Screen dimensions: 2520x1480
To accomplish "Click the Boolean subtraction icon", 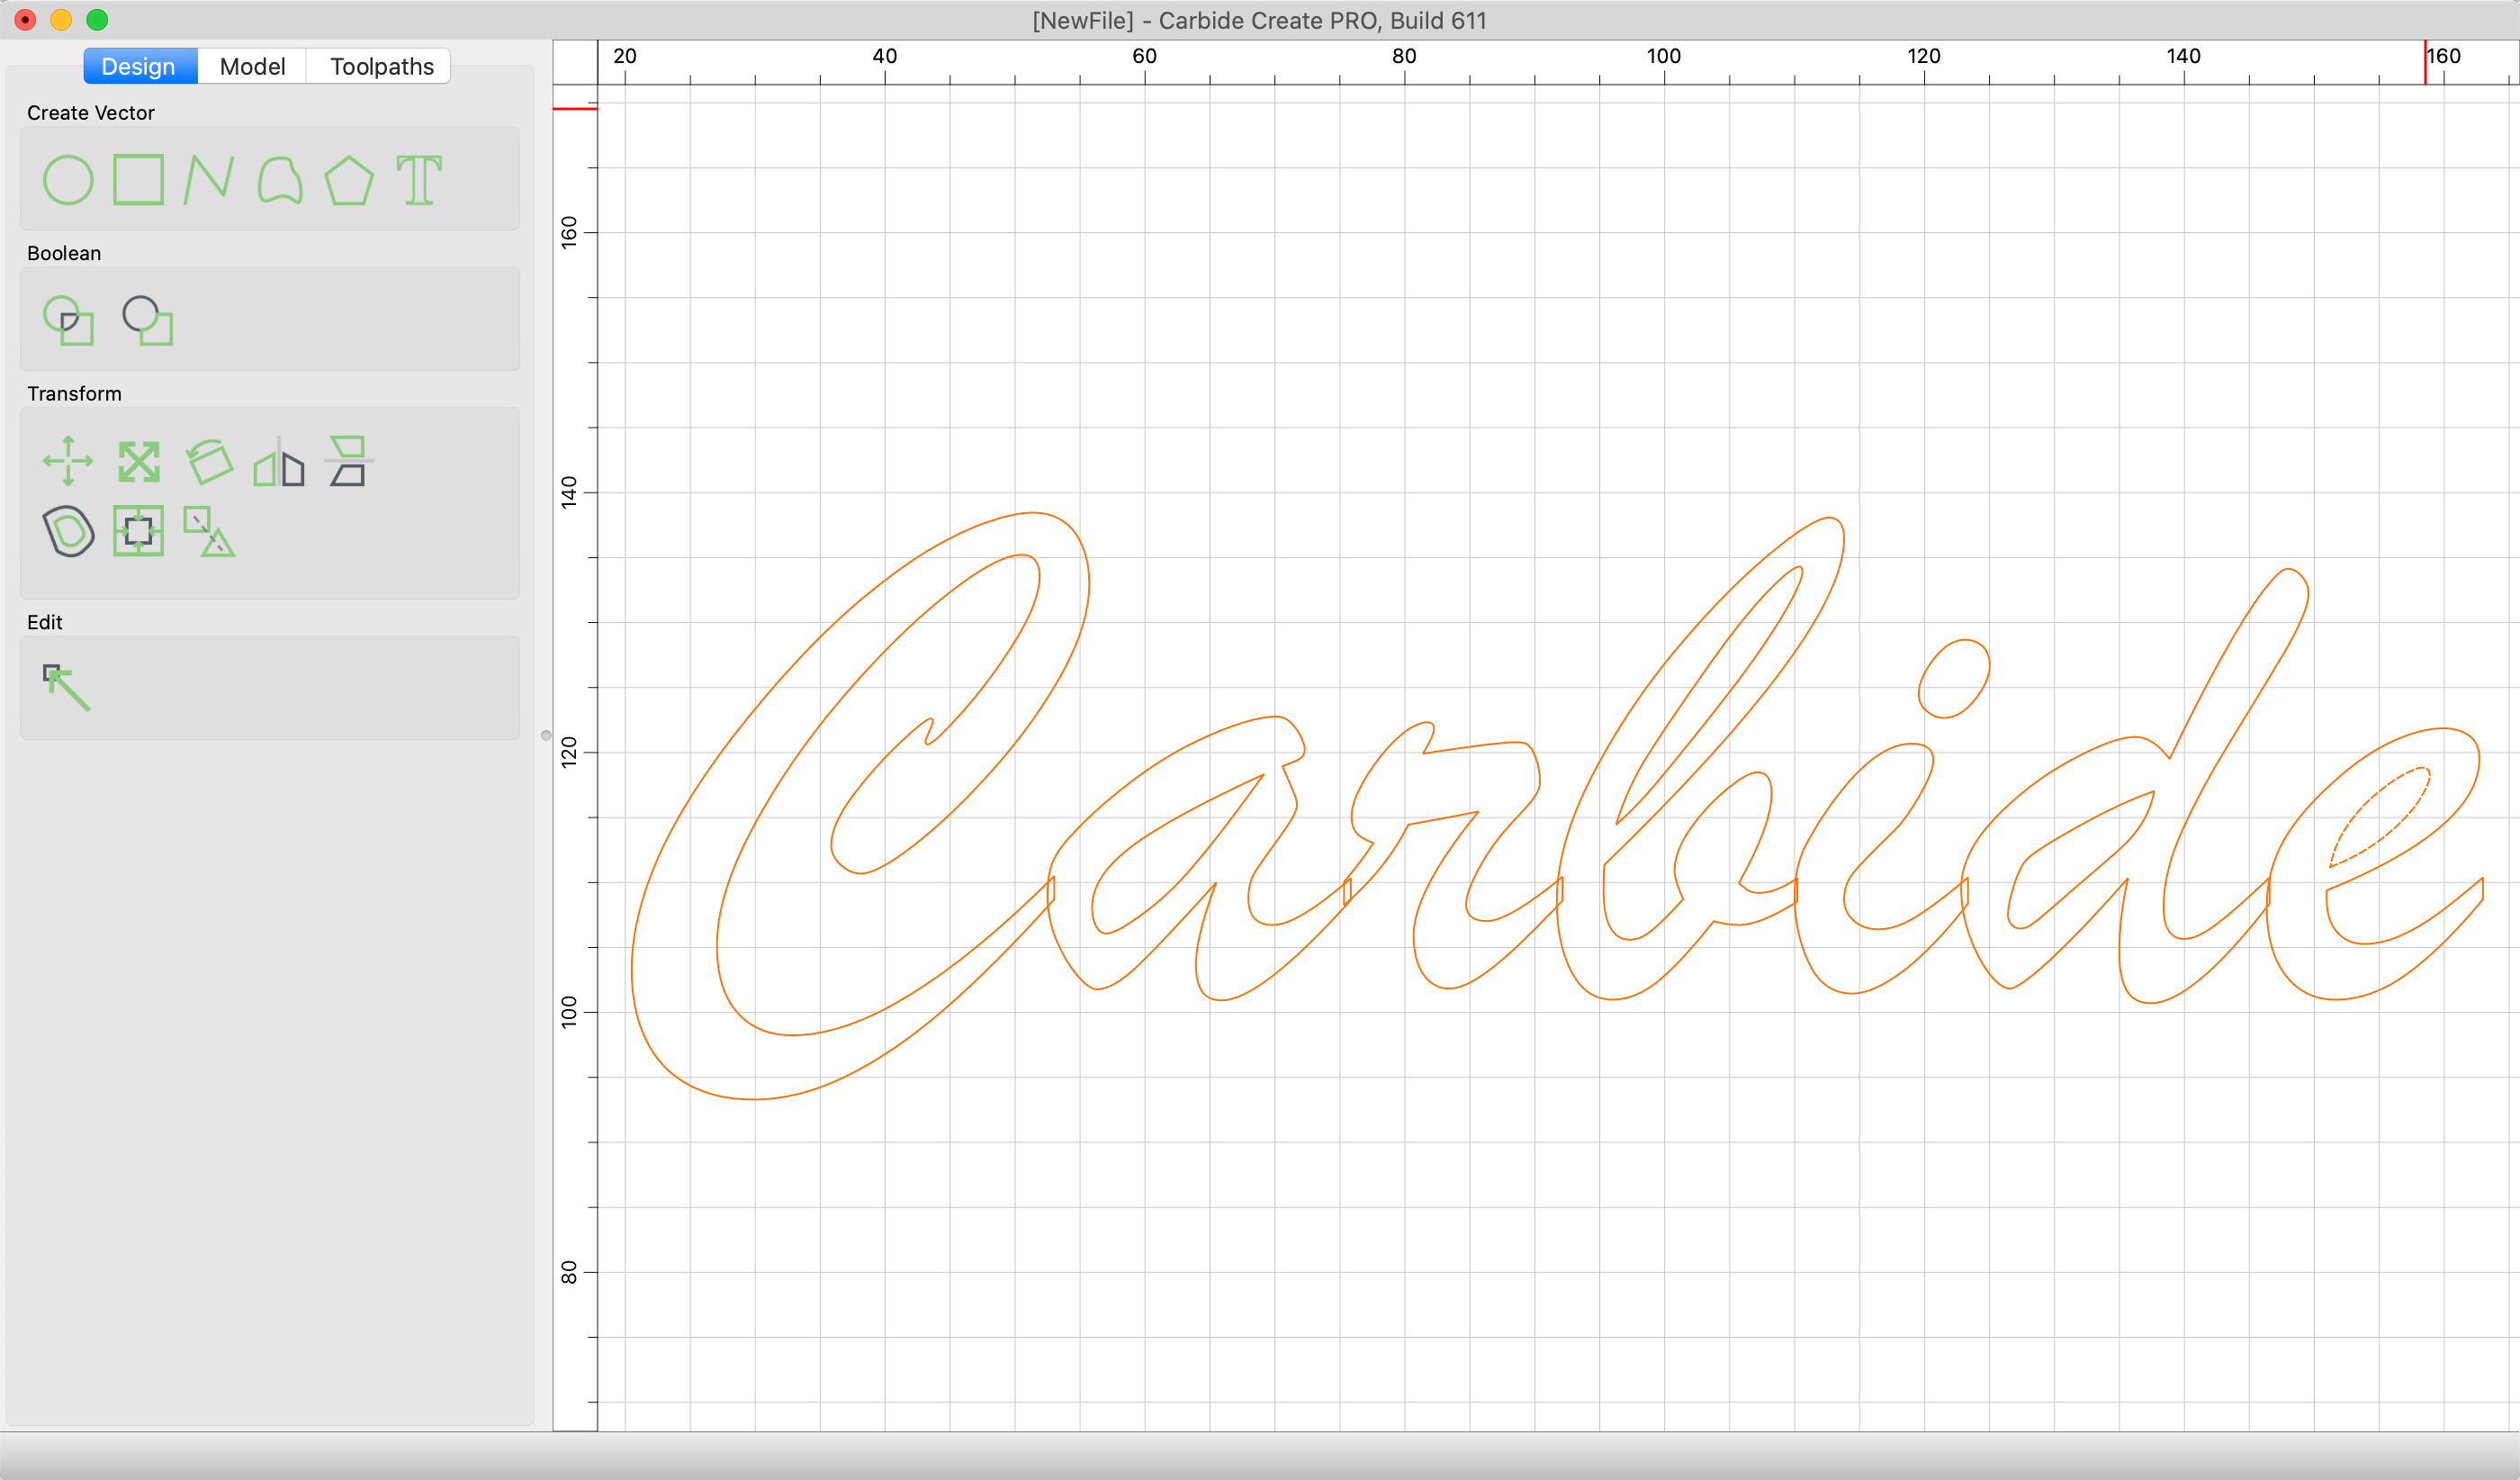I will [x=147, y=321].
